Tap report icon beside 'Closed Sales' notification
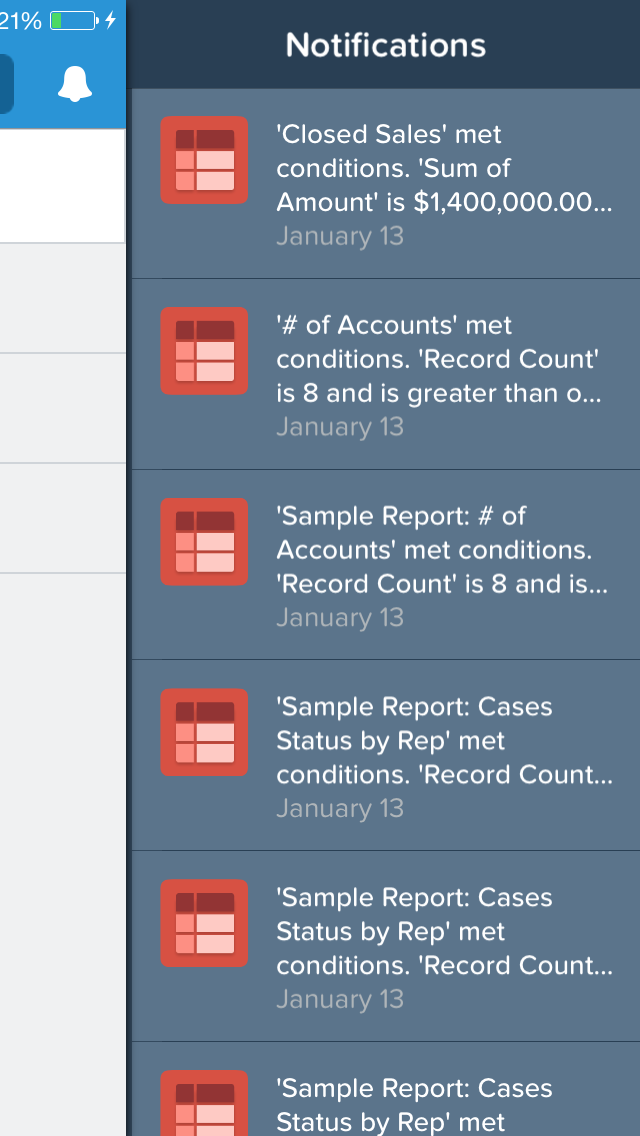The height and width of the screenshot is (1136, 640). pos(204,160)
